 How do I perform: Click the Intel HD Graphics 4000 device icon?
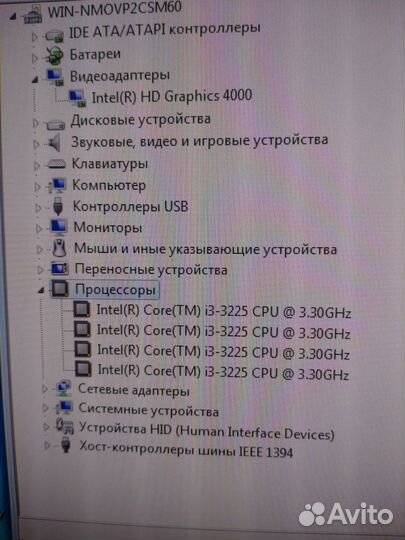point(77,98)
